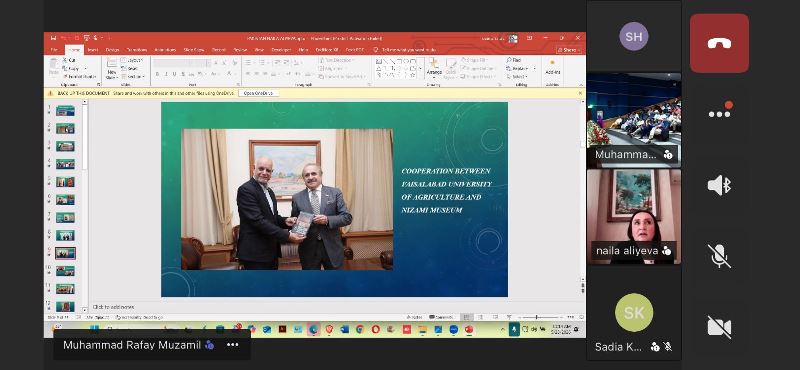Click Tell me what you want to do
This screenshot has width=800, height=370.
click(404, 50)
